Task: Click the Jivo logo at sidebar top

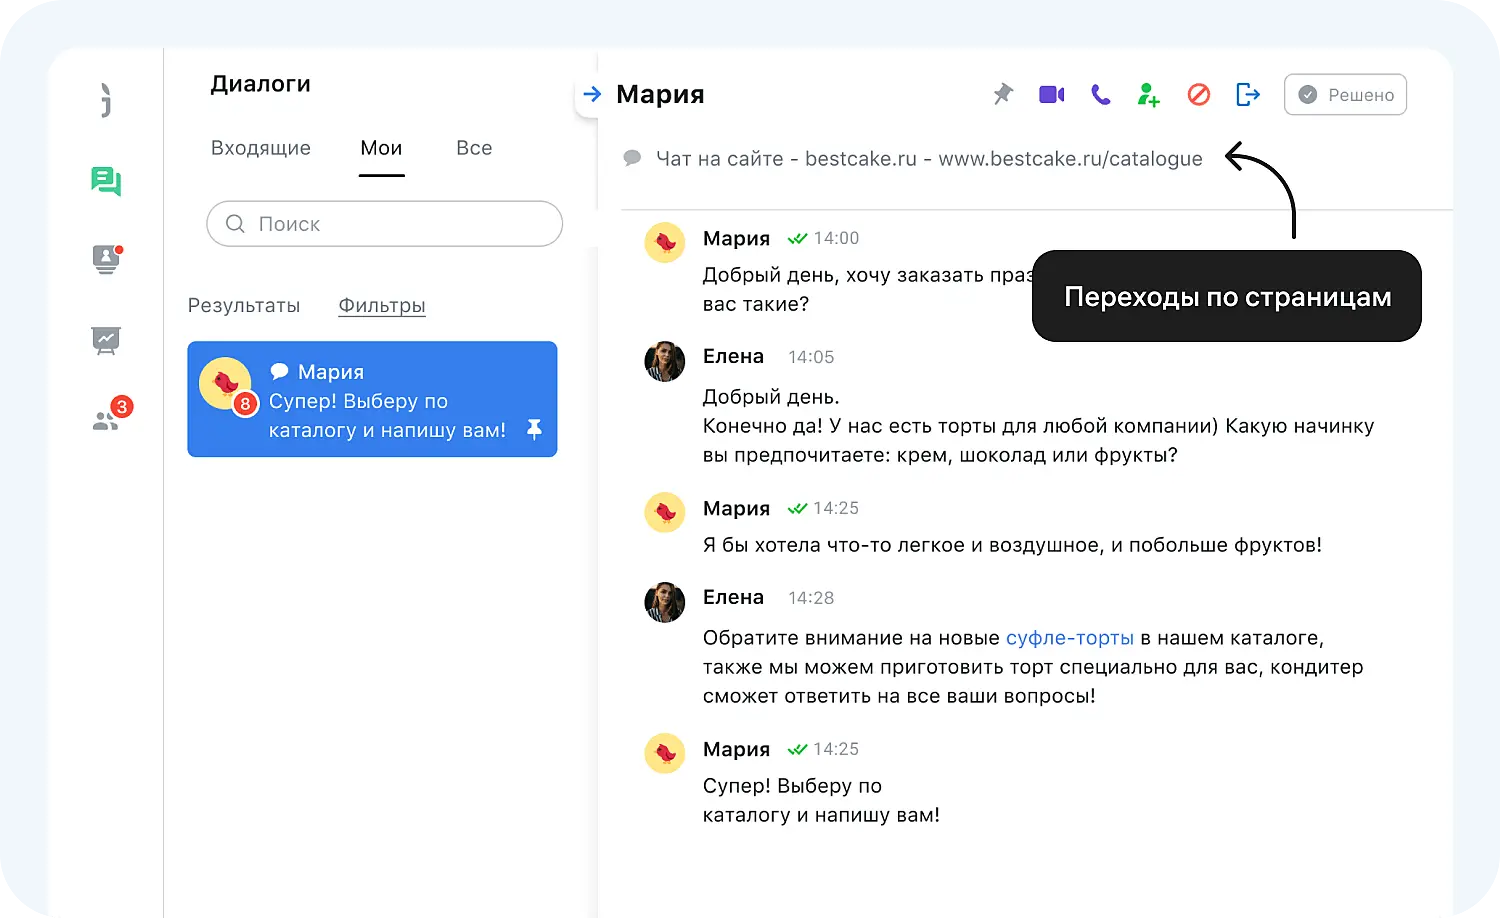Action: [x=106, y=99]
